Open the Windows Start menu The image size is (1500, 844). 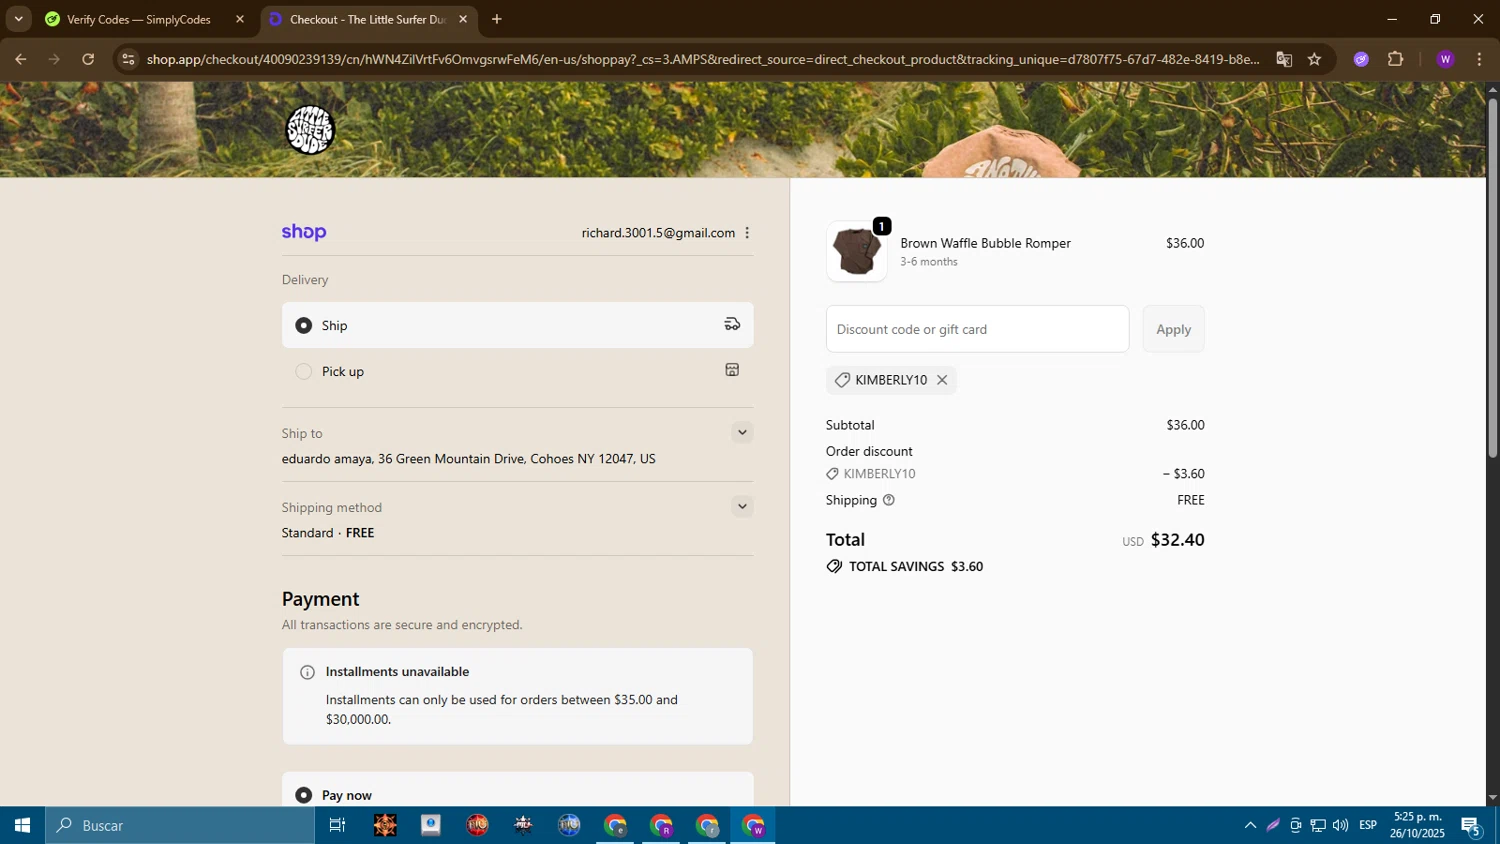22,825
